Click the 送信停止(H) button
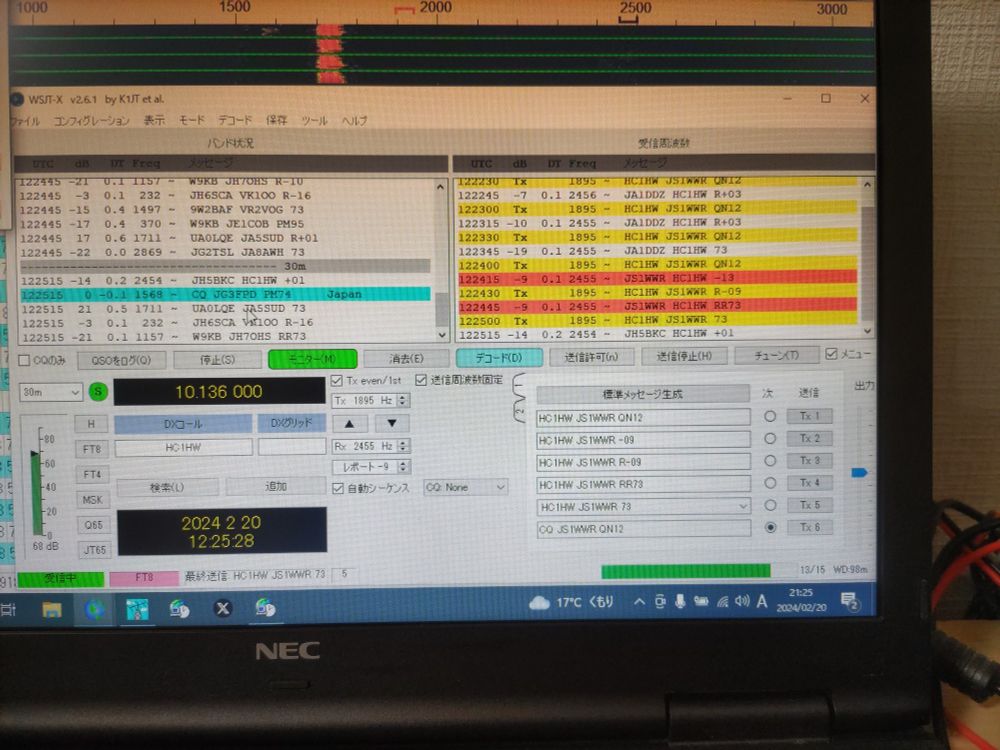 (x=684, y=356)
